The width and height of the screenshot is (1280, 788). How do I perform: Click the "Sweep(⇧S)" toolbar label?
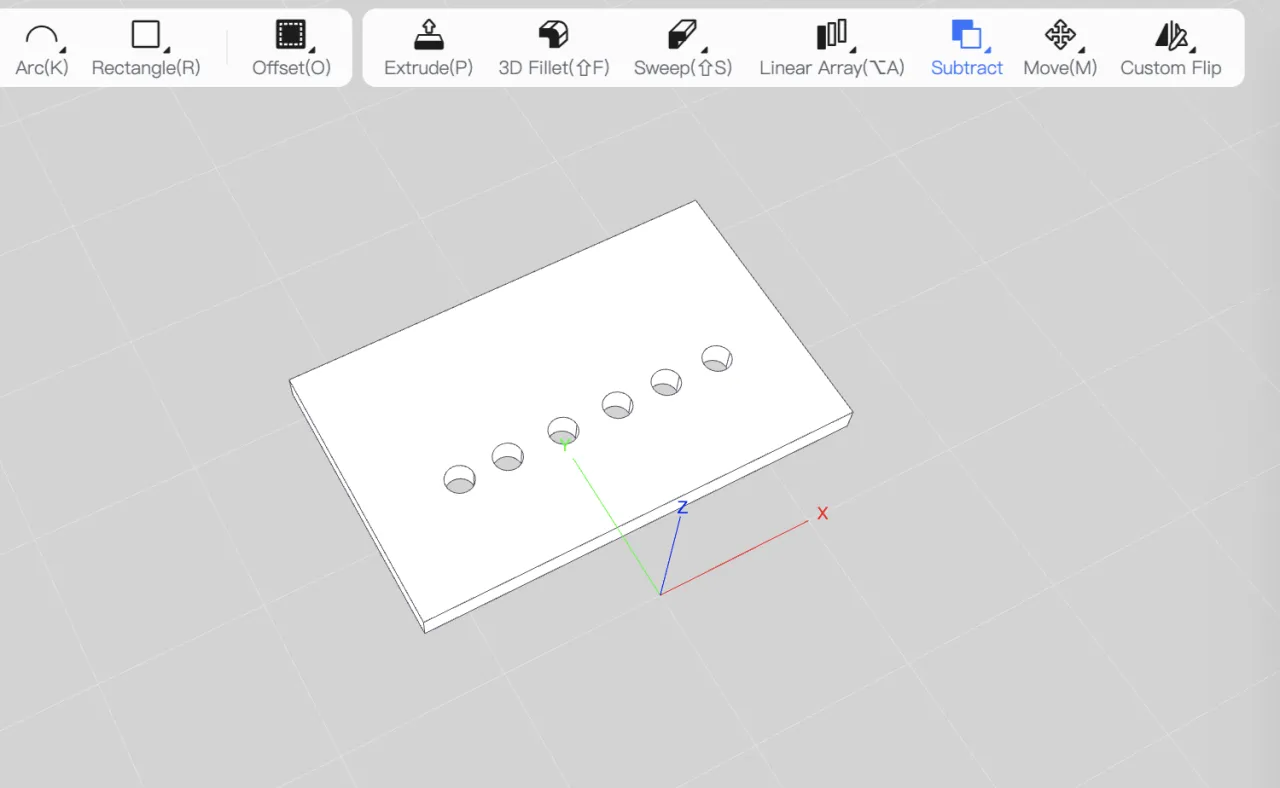pos(682,68)
